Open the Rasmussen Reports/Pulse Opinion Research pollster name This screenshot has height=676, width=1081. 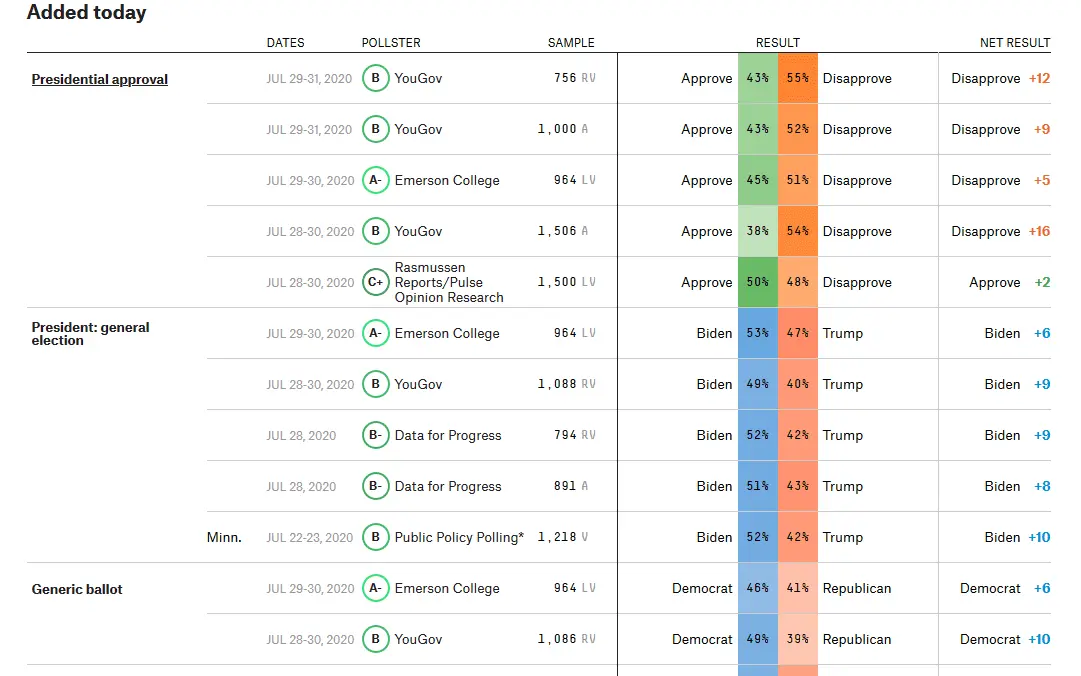449,283
